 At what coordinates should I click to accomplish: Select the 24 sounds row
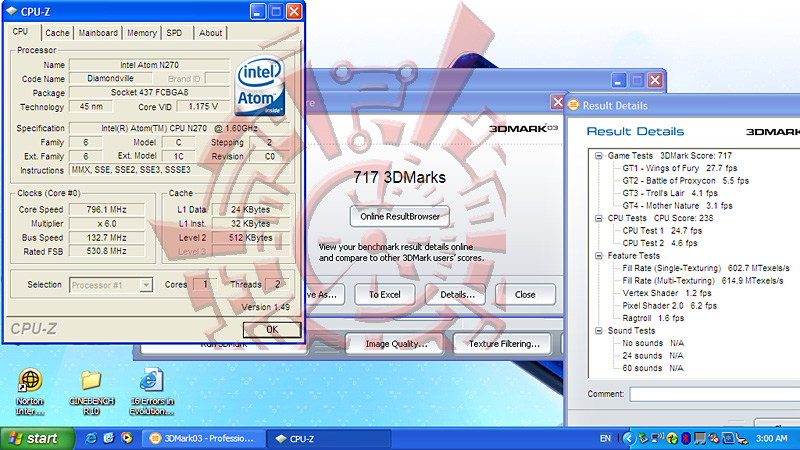coord(653,356)
